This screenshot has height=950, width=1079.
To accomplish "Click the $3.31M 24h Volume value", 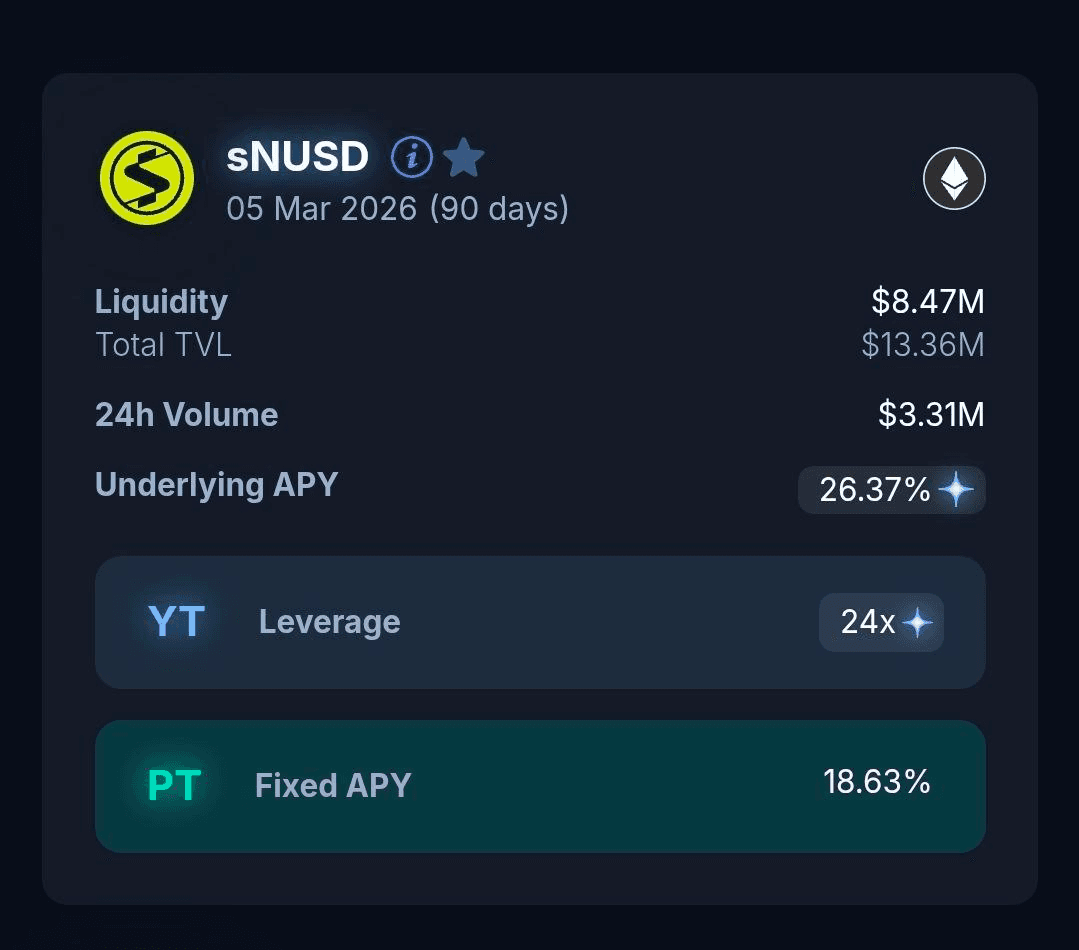I will [x=931, y=414].
